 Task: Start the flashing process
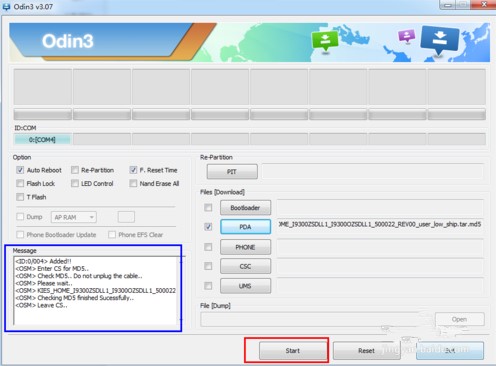pyautogui.click(x=293, y=351)
